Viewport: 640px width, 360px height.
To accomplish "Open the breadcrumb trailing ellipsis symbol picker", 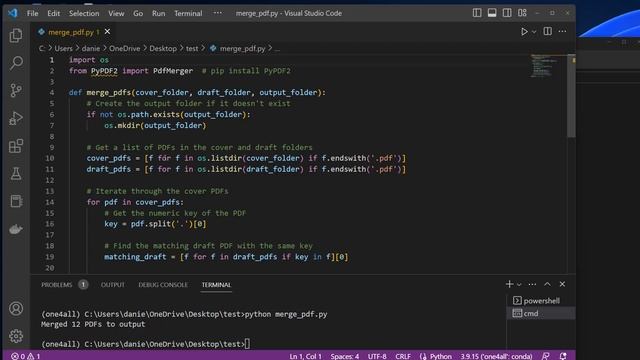I will click(278, 49).
